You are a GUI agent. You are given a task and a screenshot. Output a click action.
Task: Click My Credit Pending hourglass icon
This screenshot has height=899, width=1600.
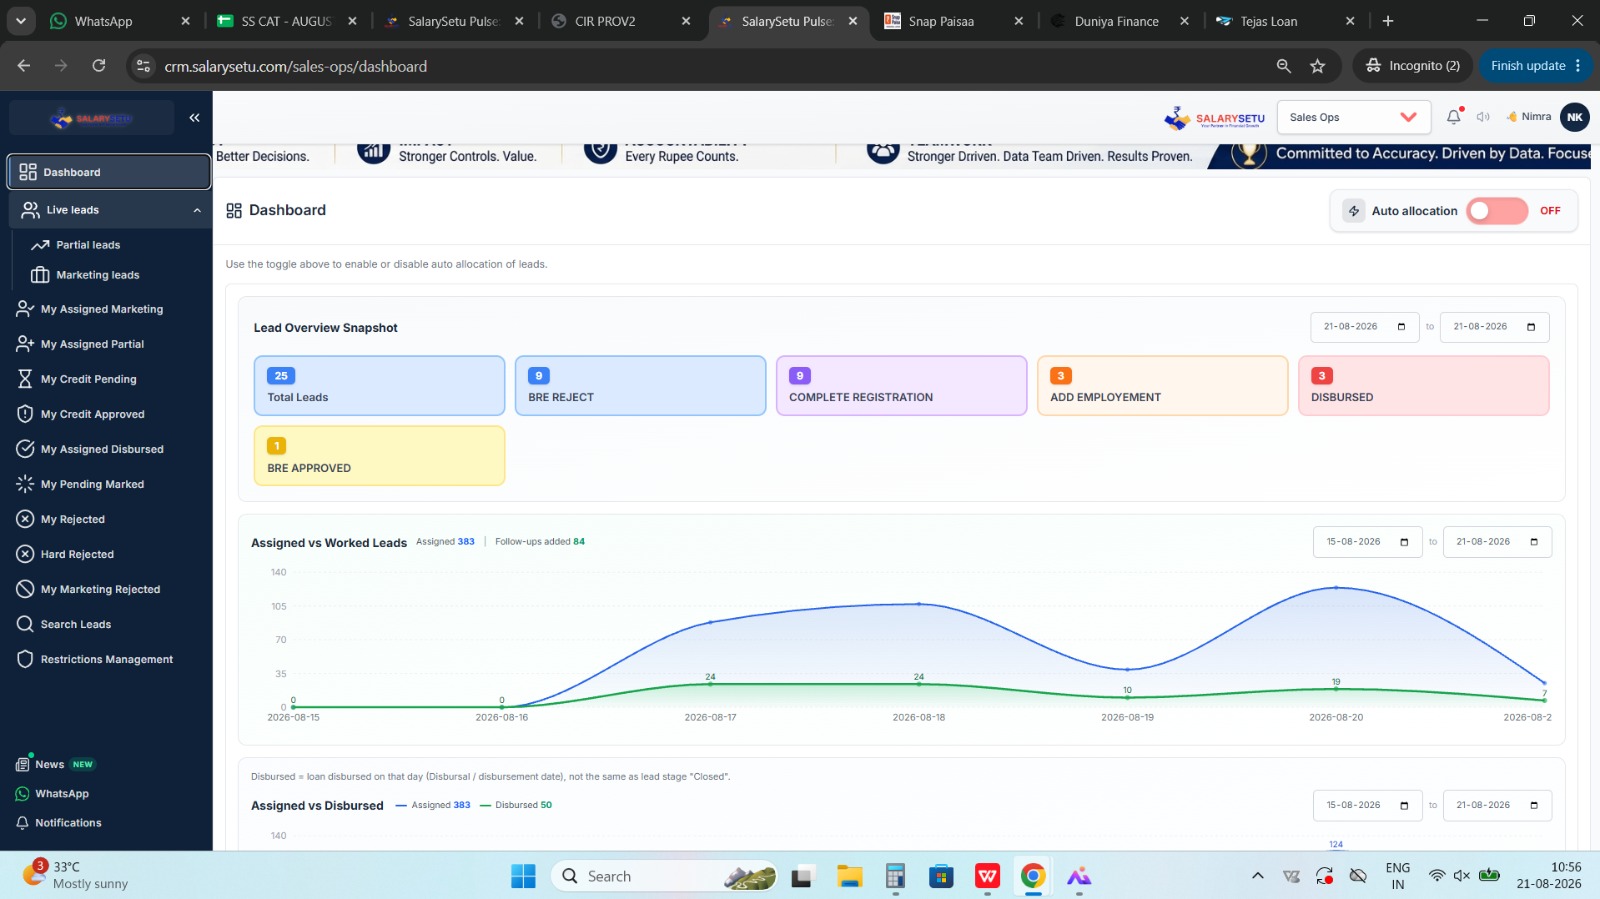25,379
